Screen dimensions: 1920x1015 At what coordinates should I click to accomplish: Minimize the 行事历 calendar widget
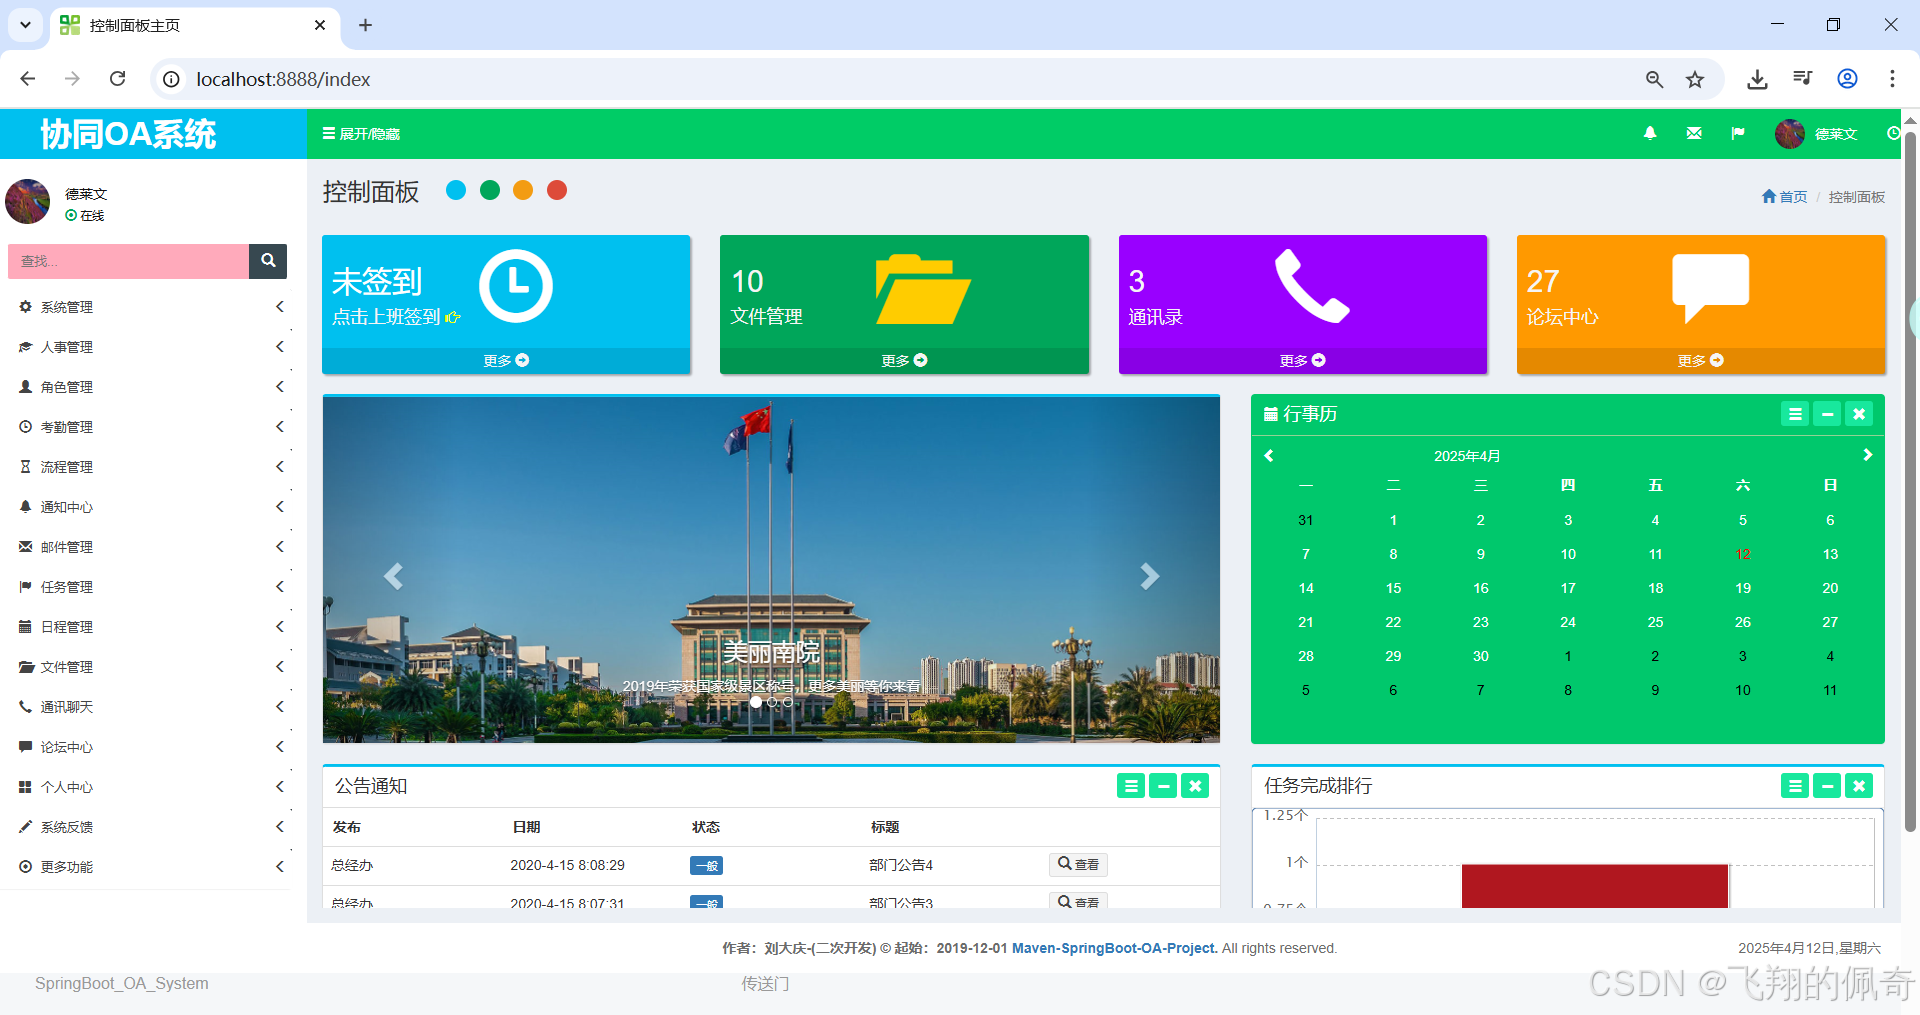click(1827, 413)
